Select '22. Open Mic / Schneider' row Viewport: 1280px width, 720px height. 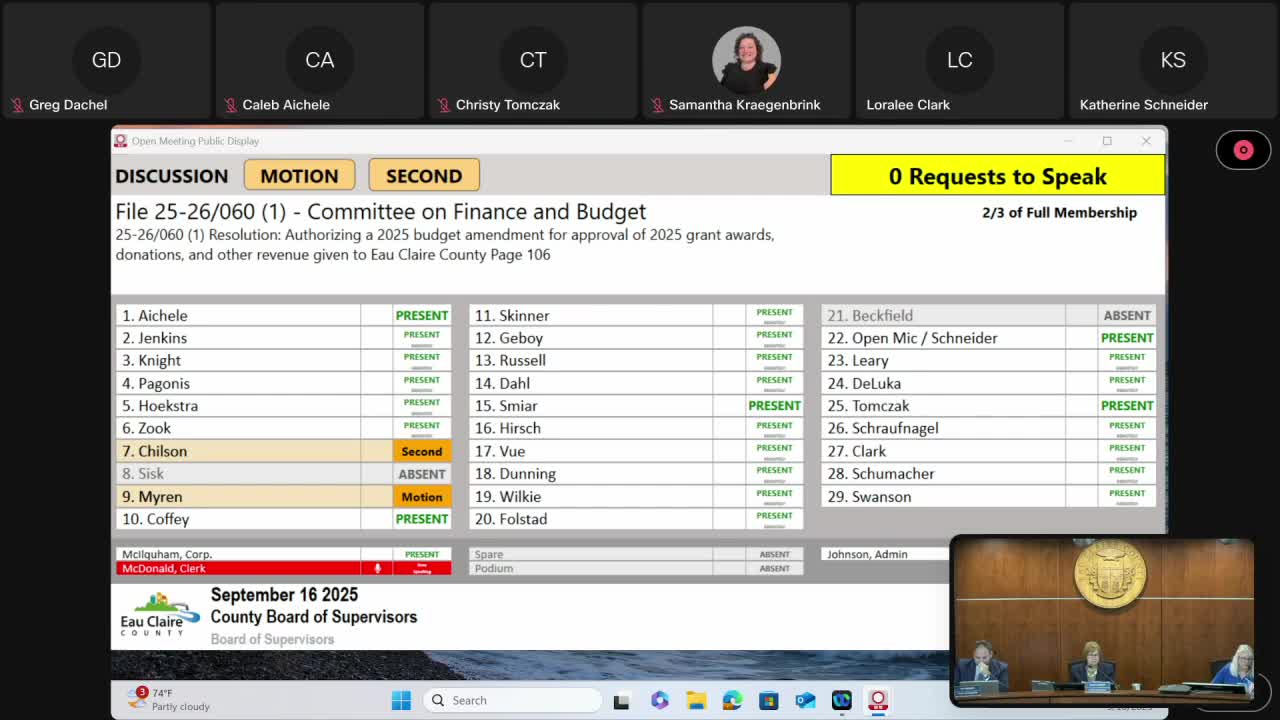pos(989,338)
